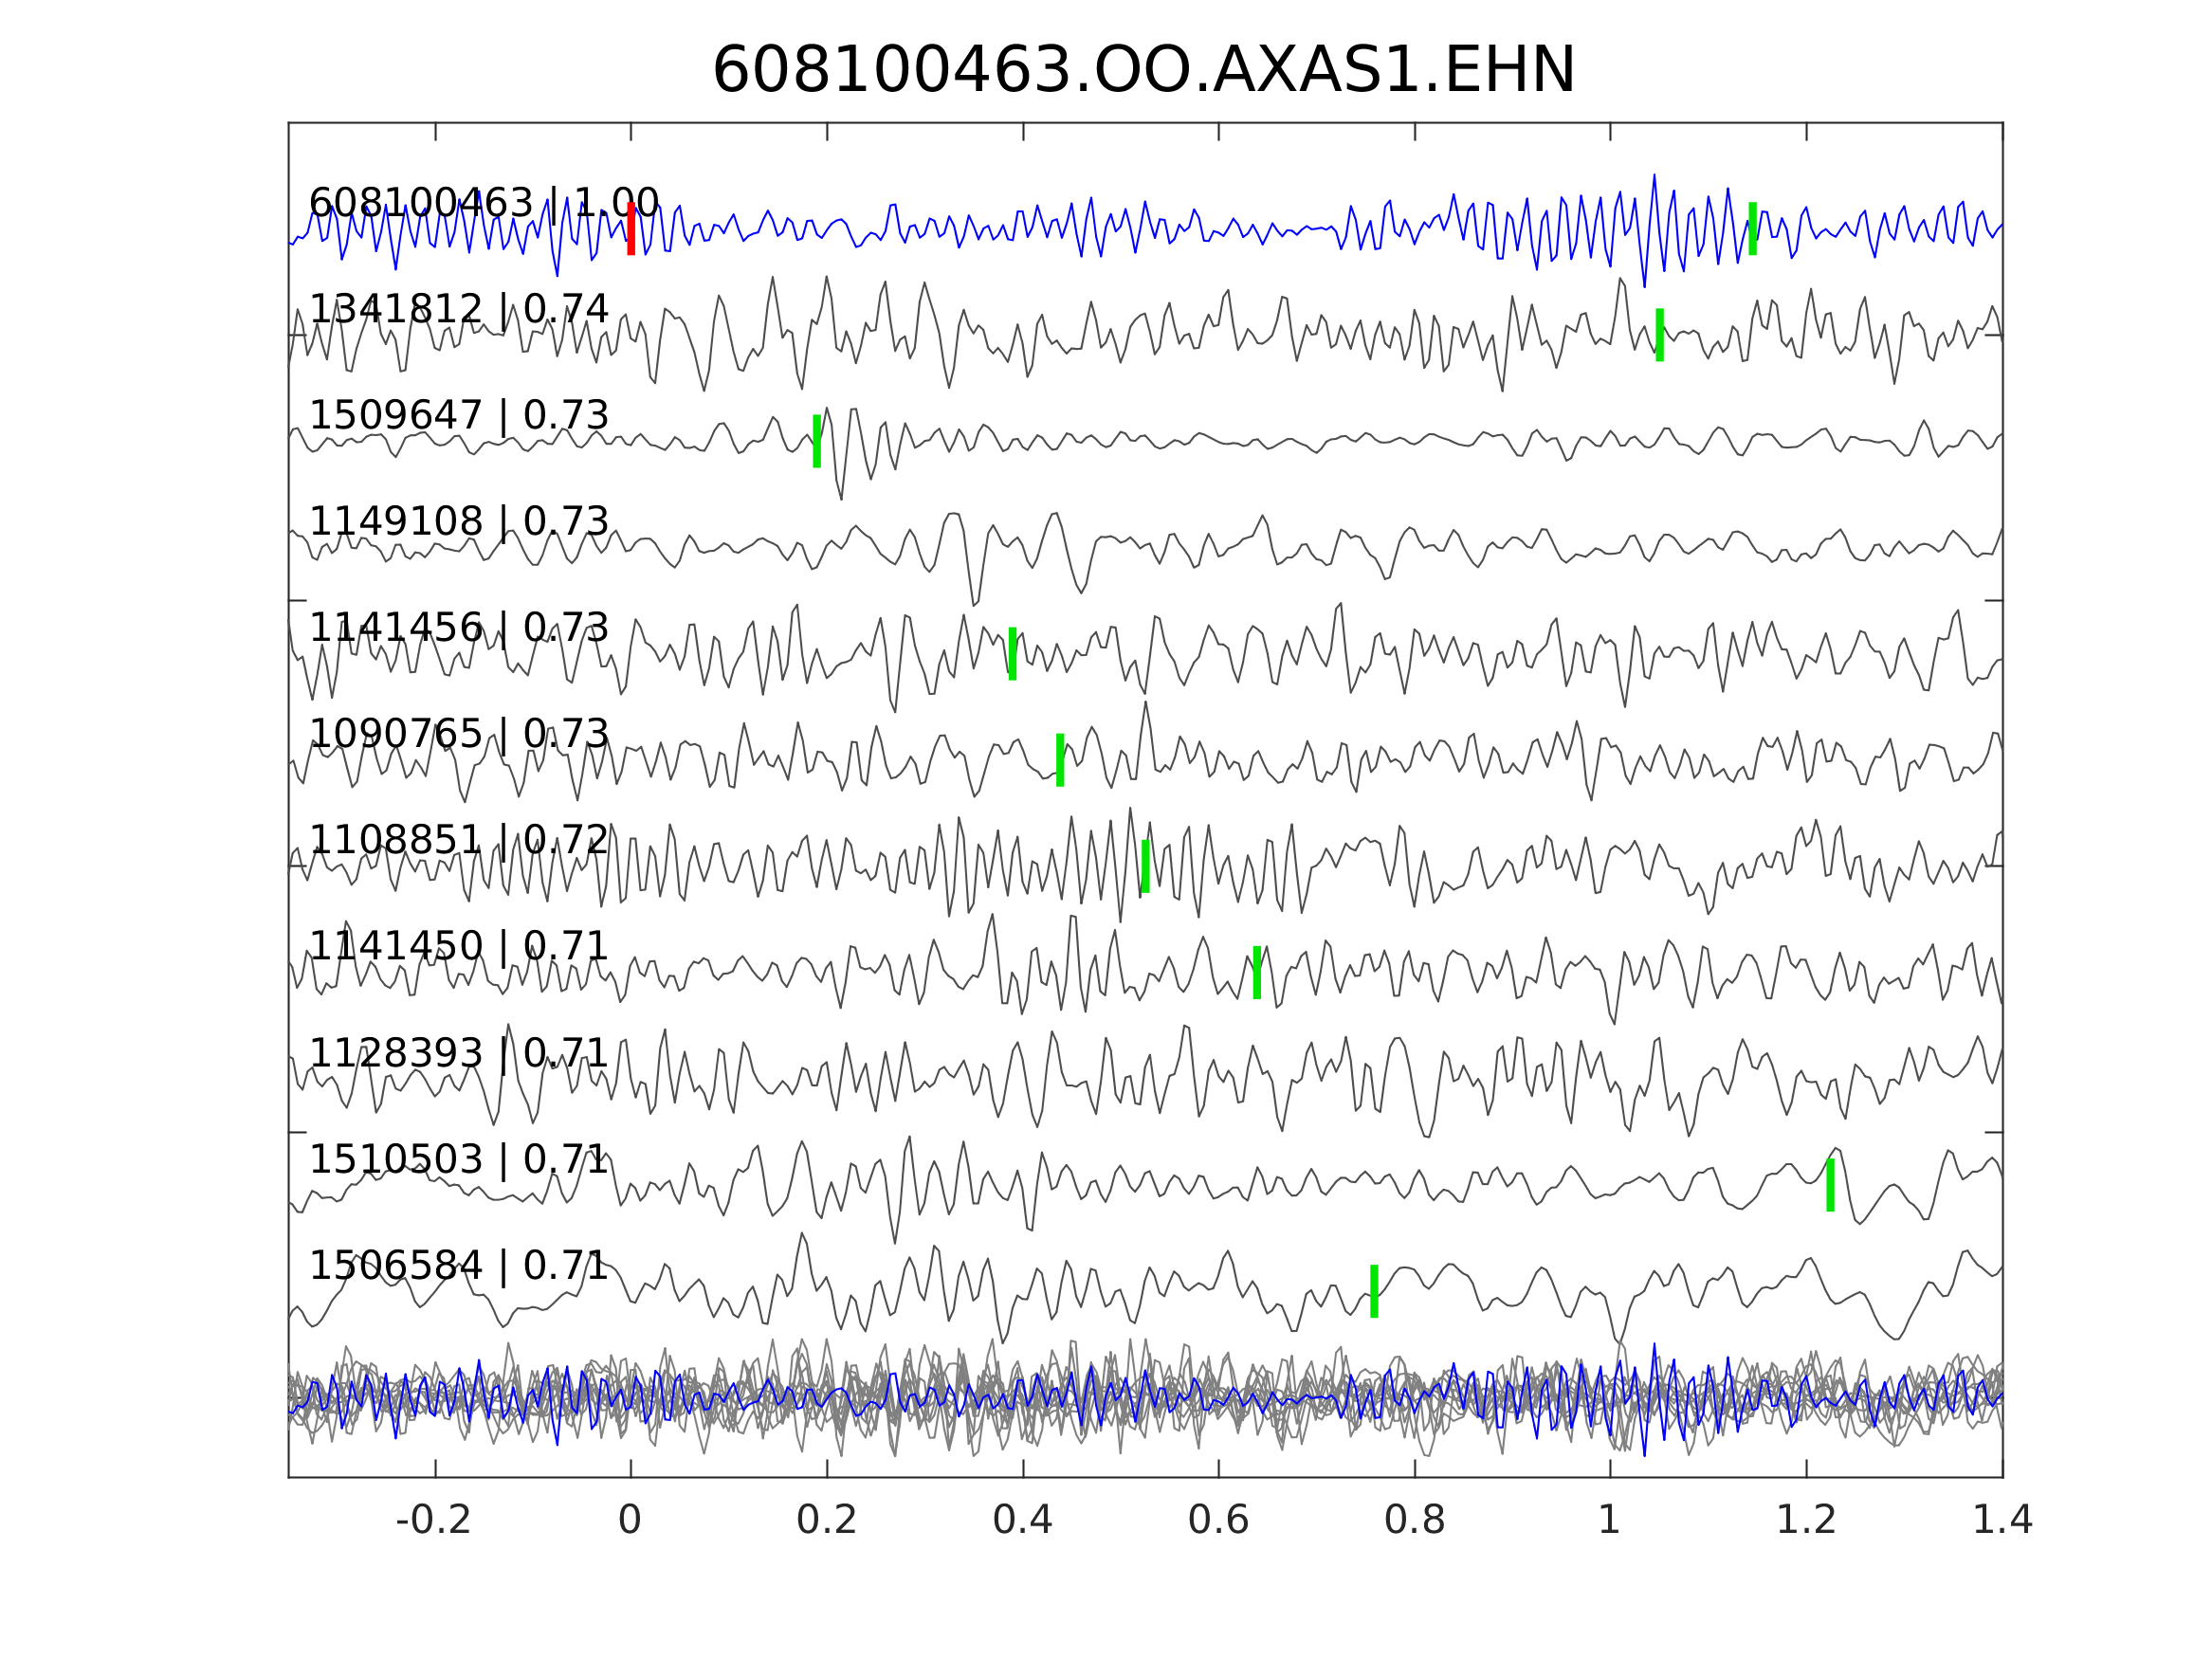
Task: Select the green marker on trace 1141456
Action: [x=1013, y=654]
